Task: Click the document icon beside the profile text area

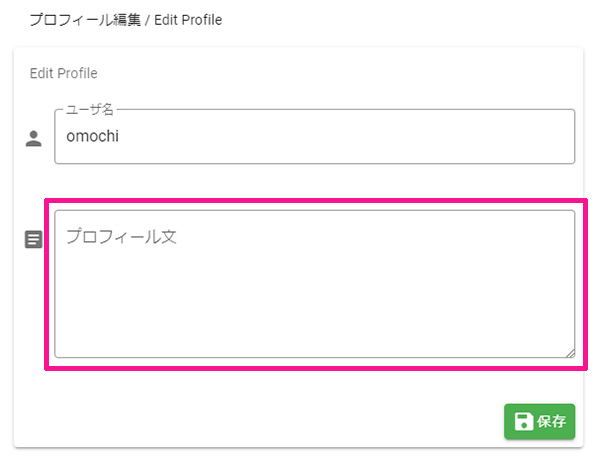Action: tap(34, 239)
